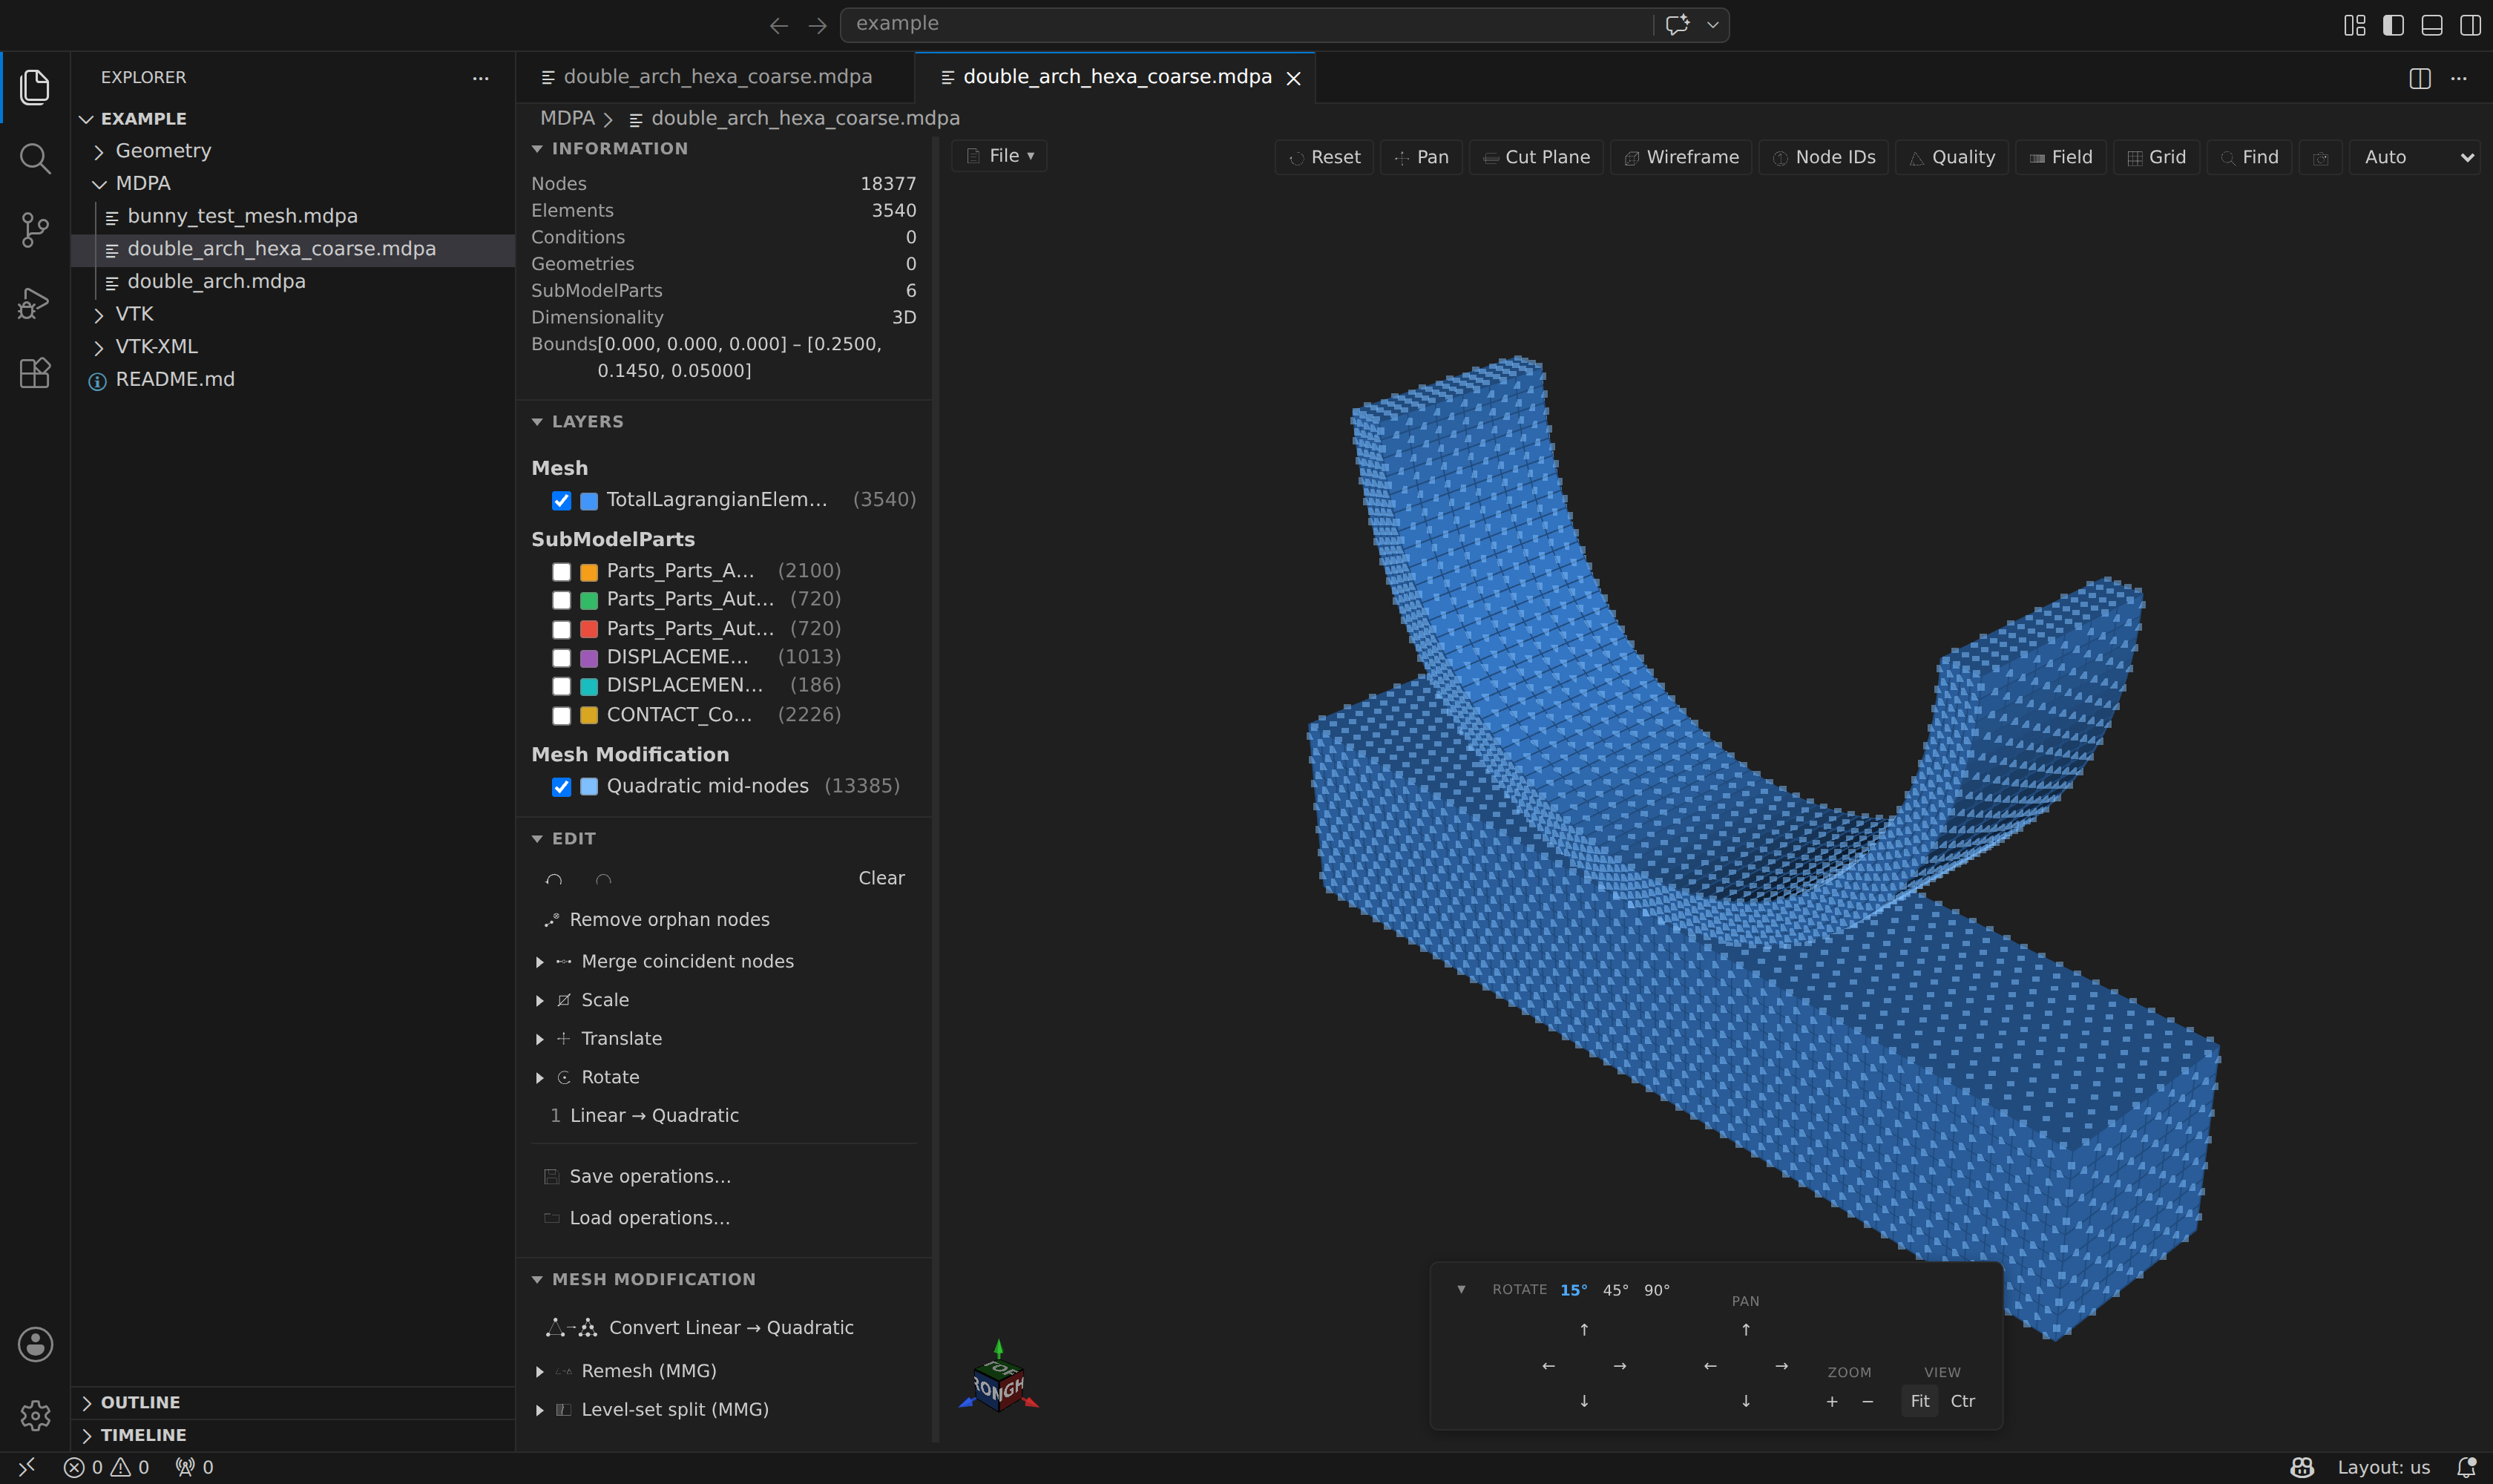
Task: Open Extensions view
Action: pos(35,373)
